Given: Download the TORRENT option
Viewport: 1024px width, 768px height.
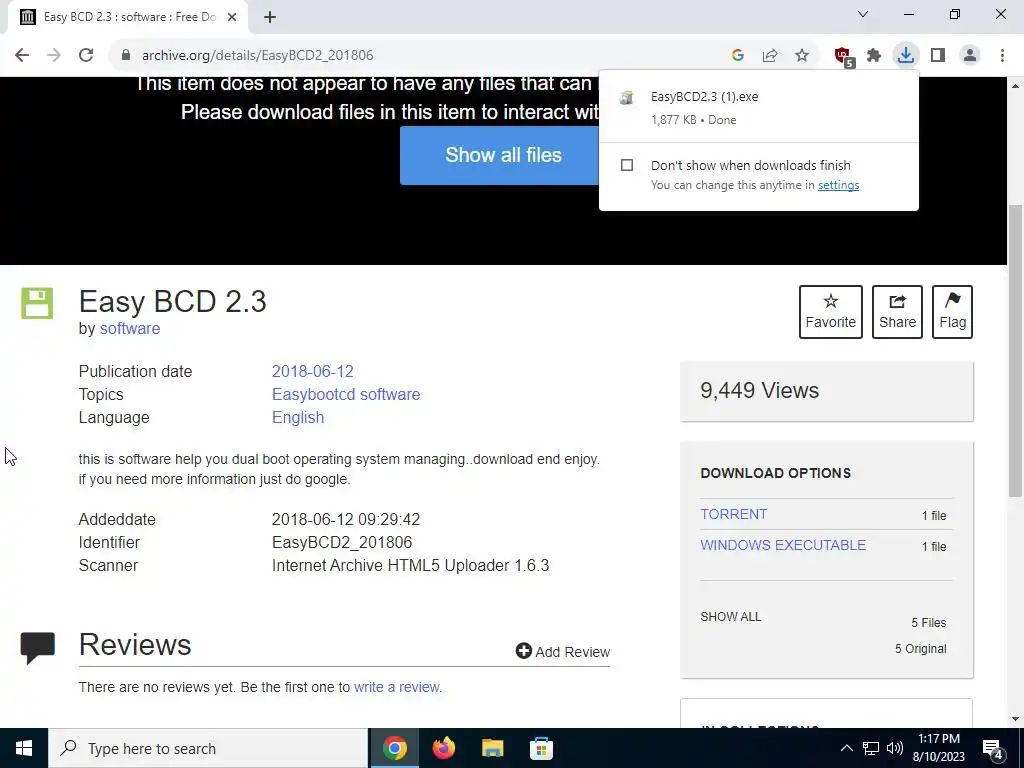Looking at the screenshot, I should click(733, 515).
